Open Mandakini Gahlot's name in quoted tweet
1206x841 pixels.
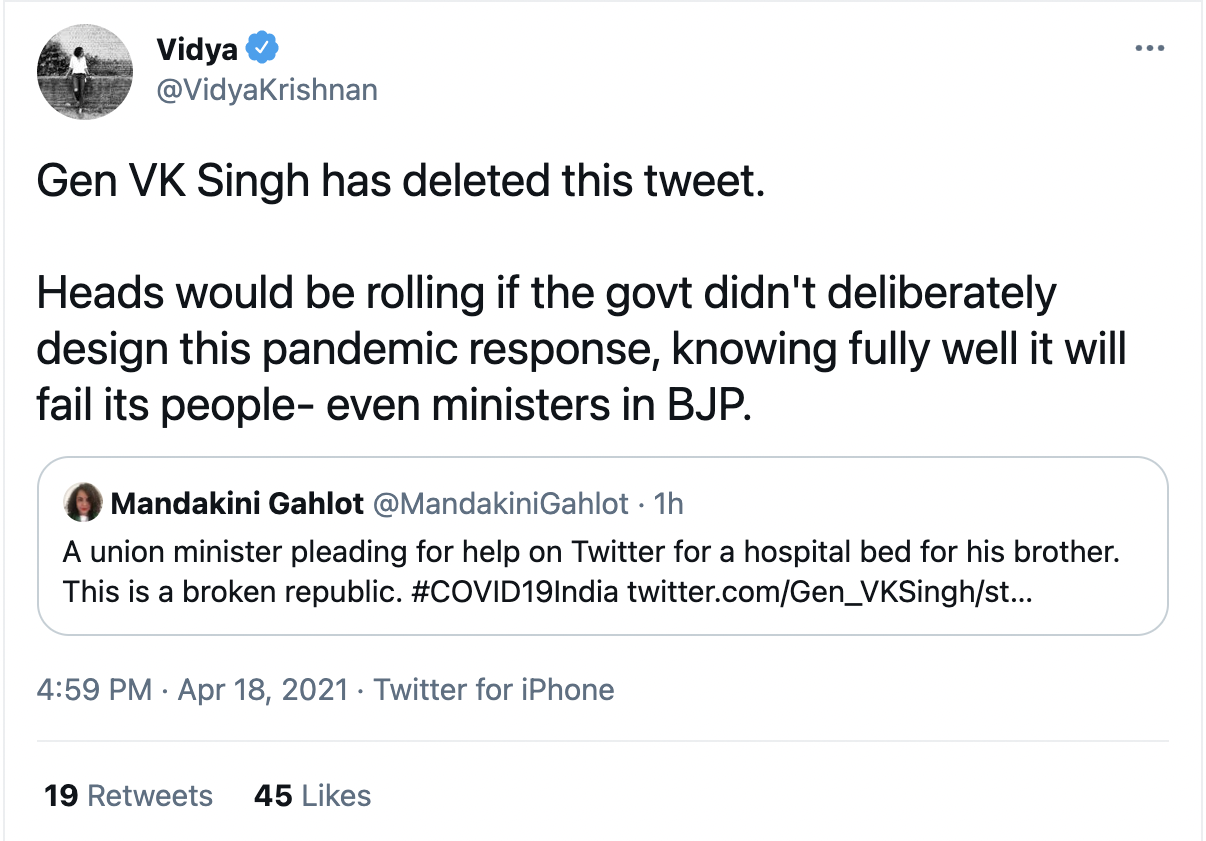(x=237, y=503)
